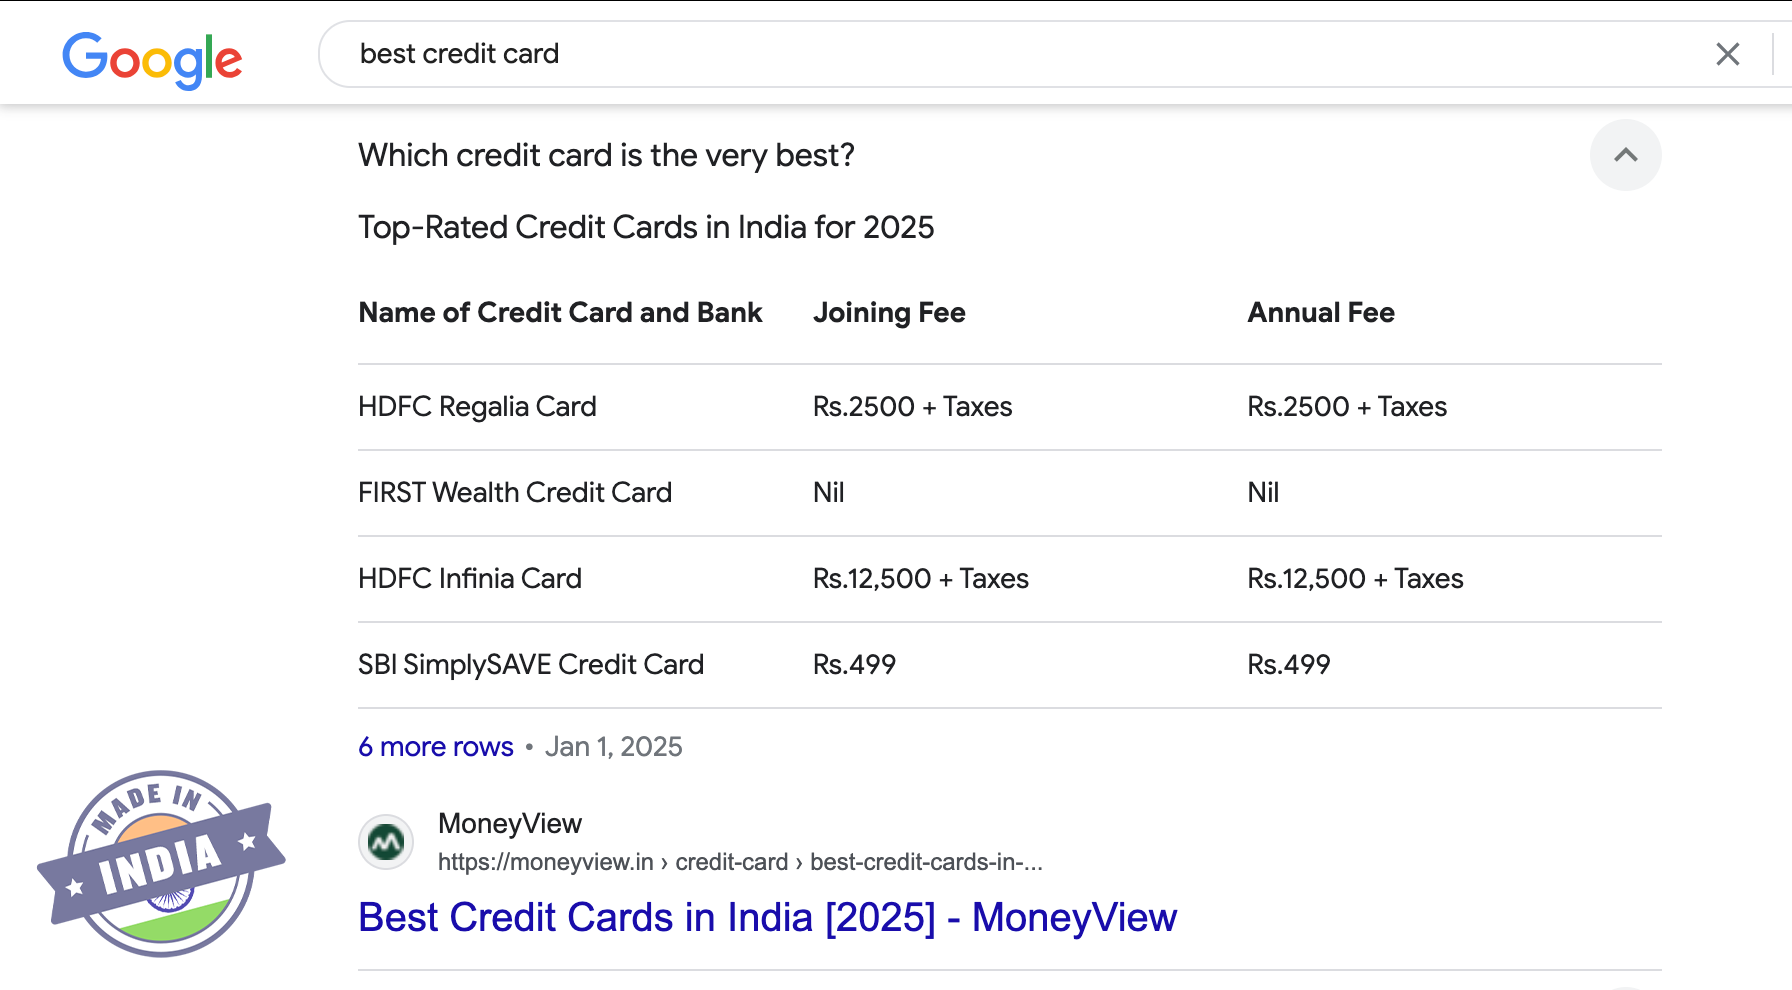
Task: Click the Made in India badge
Action: [x=161, y=862]
